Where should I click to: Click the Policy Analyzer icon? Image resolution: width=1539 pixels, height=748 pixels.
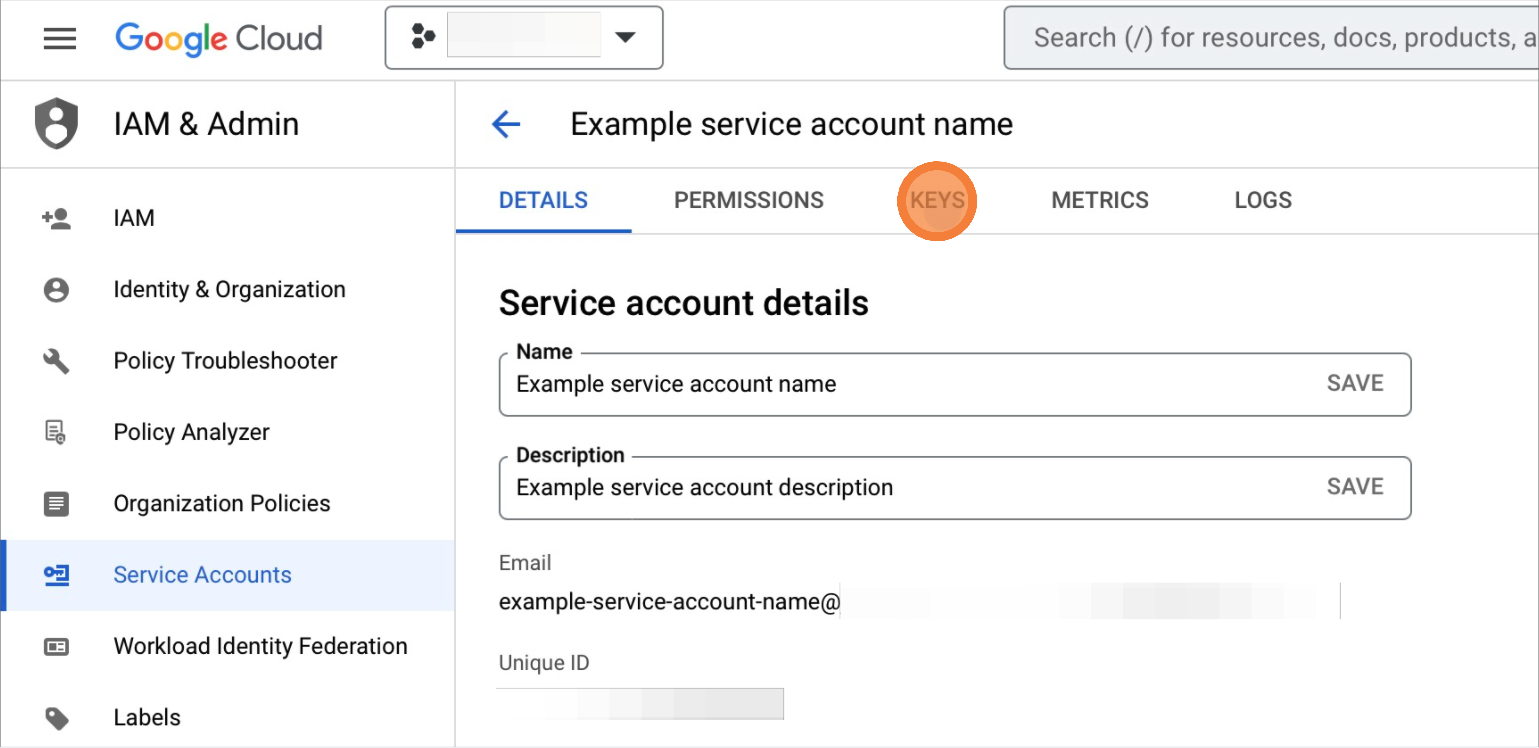click(56, 431)
